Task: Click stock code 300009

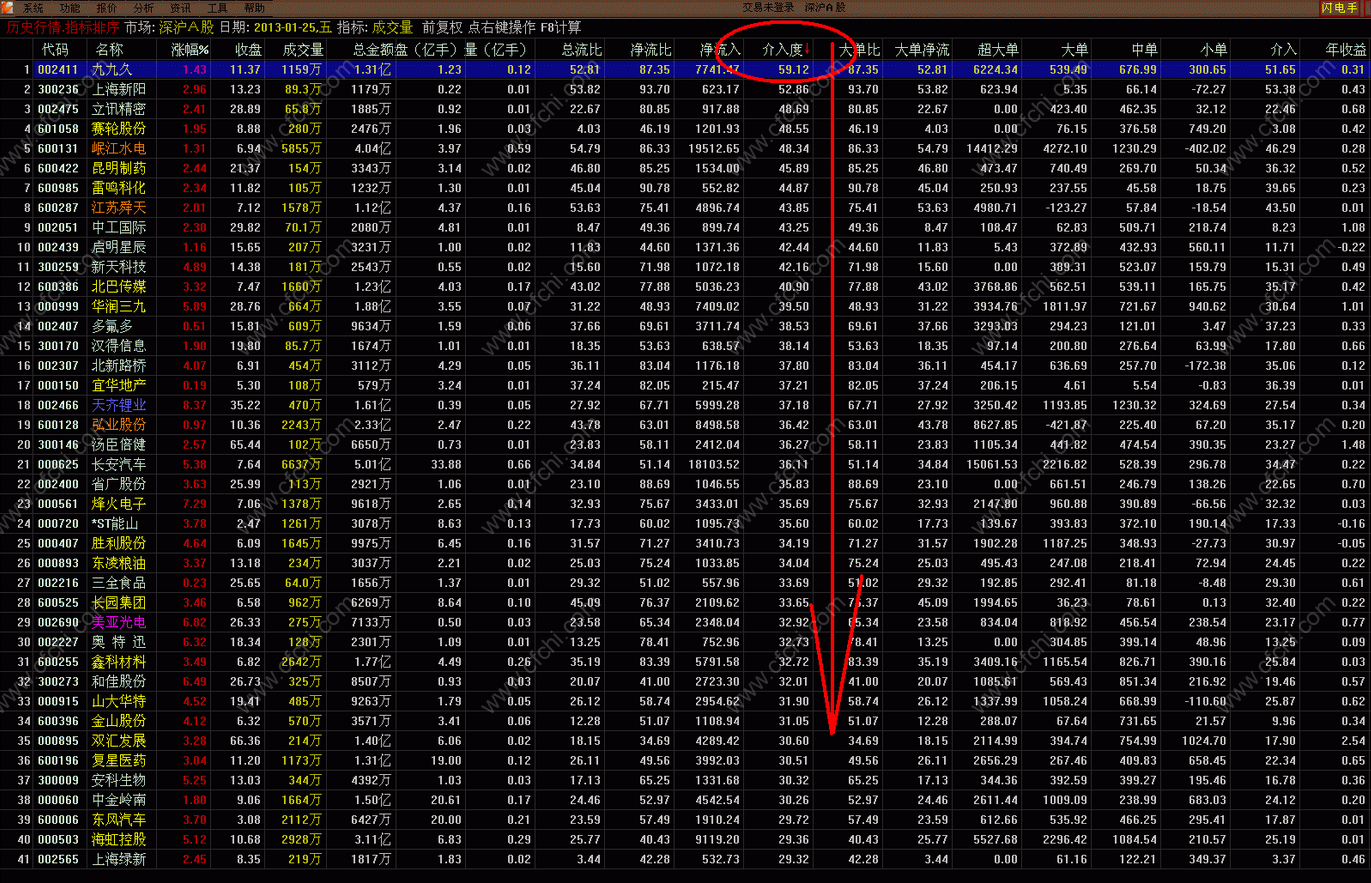Action: 57,780
